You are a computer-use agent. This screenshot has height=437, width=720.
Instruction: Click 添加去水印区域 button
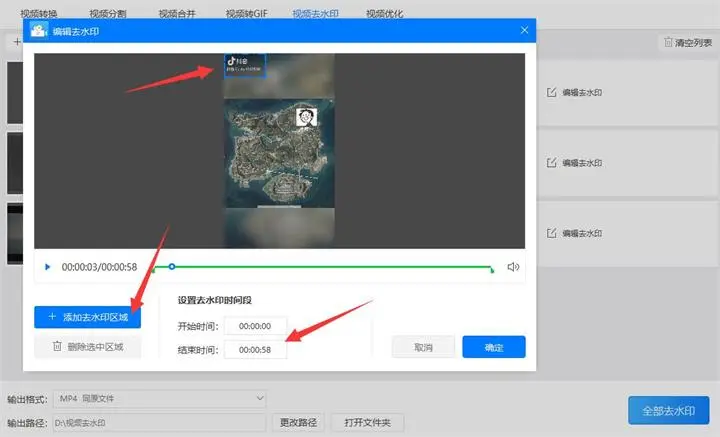[87, 317]
